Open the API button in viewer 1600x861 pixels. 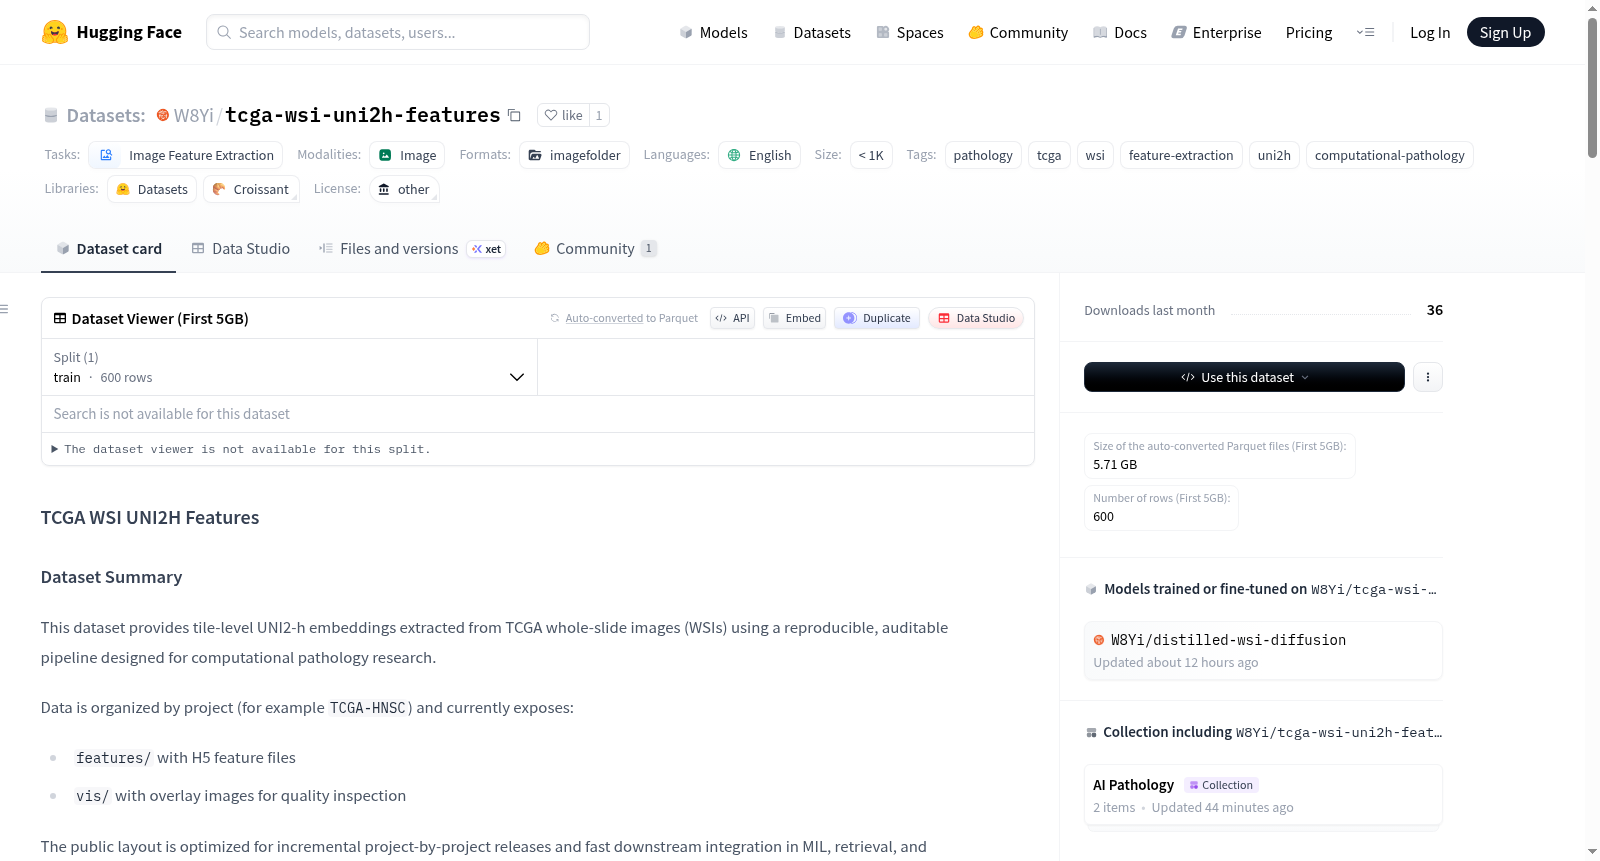tap(732, 318)
